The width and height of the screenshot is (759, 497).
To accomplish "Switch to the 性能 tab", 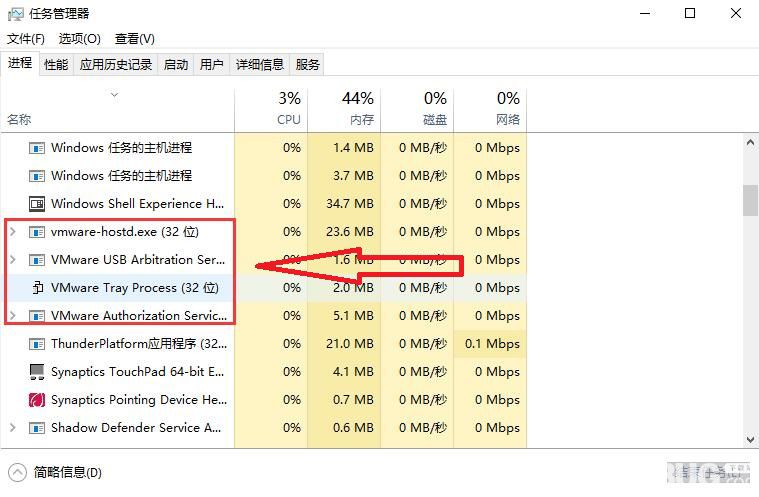I will point(56,64).
